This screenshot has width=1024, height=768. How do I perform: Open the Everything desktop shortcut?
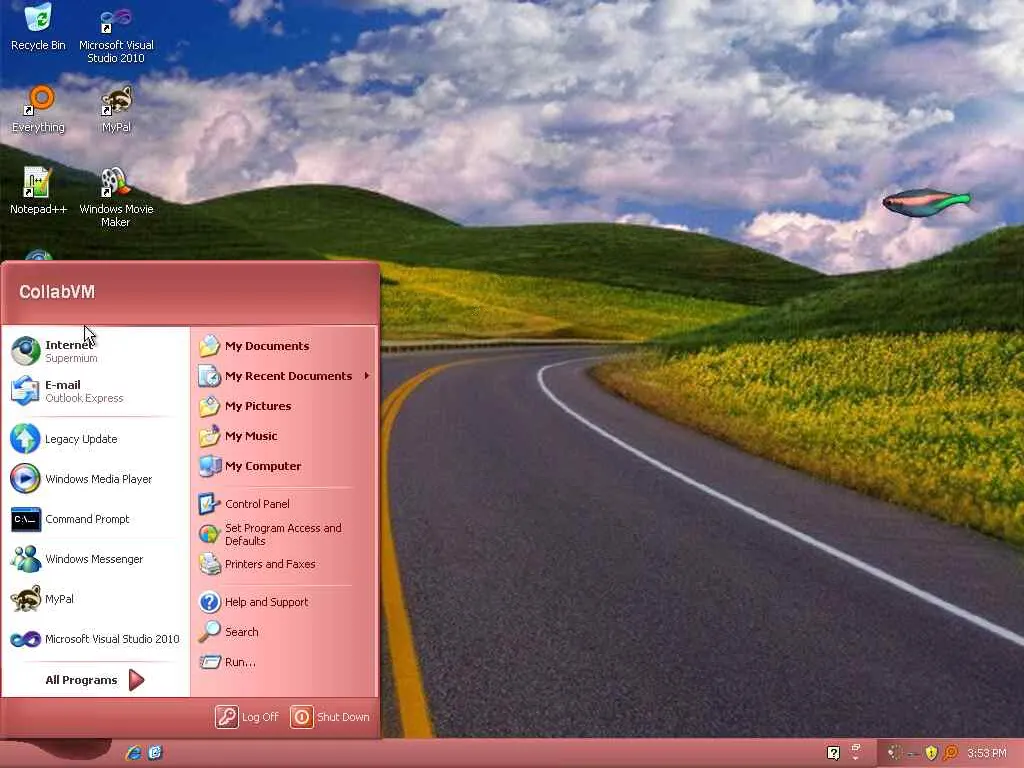38,110
